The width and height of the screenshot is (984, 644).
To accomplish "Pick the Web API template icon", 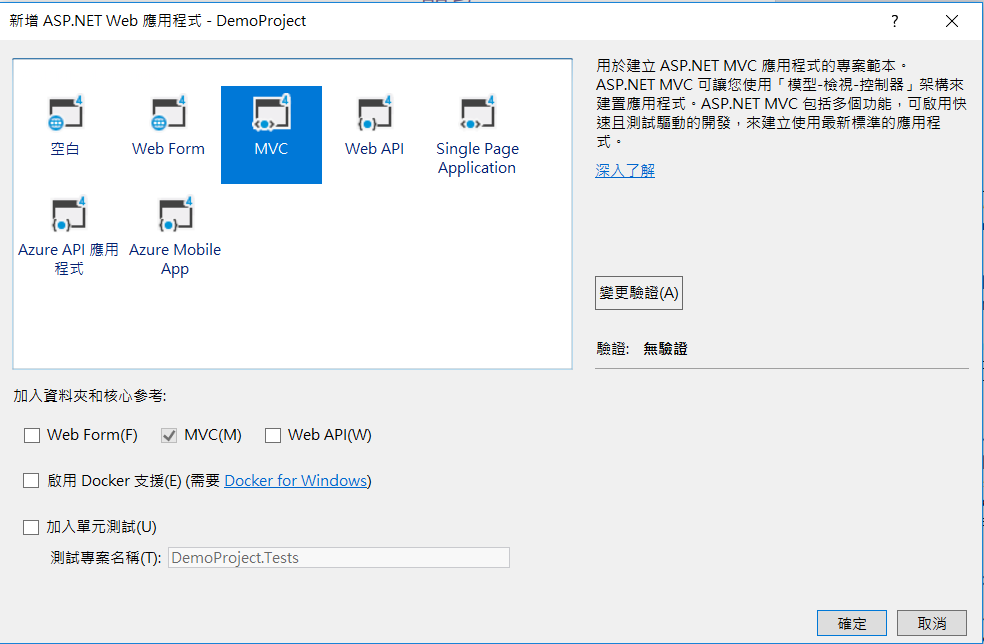I will pyautogui.click(x=374, y=127).
